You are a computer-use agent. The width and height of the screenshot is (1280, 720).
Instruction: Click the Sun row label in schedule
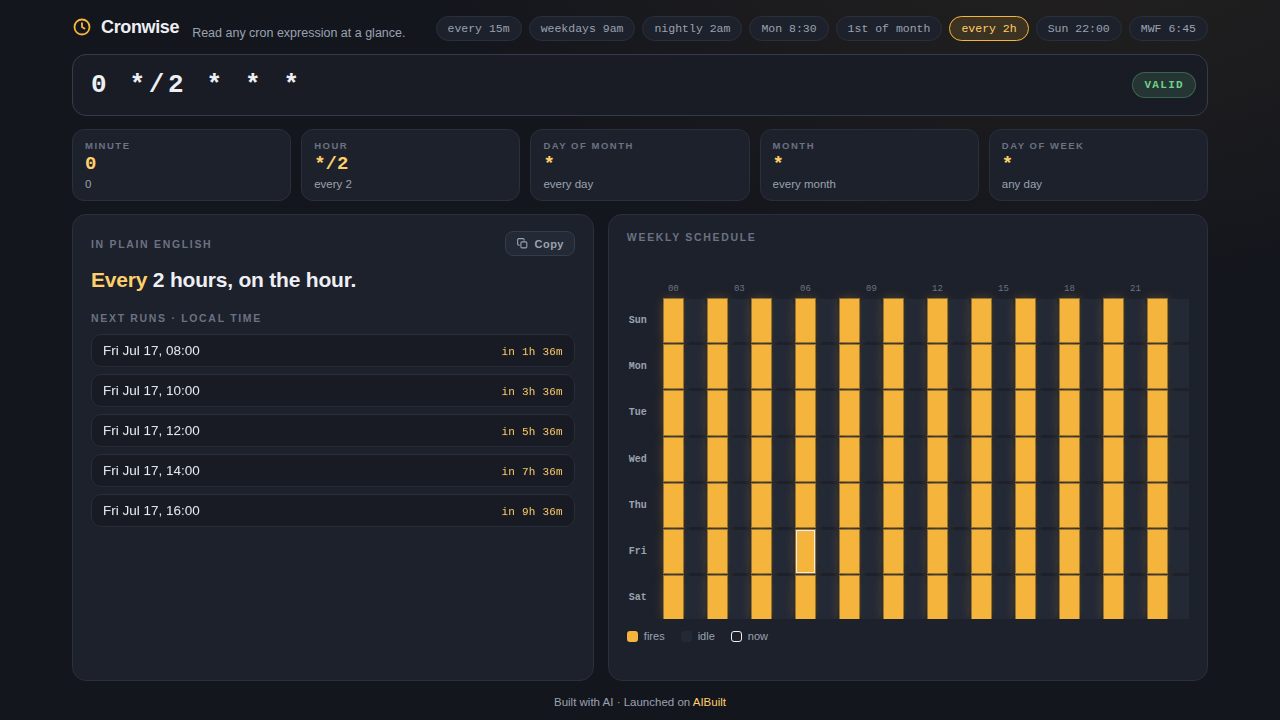pos(638,320)
